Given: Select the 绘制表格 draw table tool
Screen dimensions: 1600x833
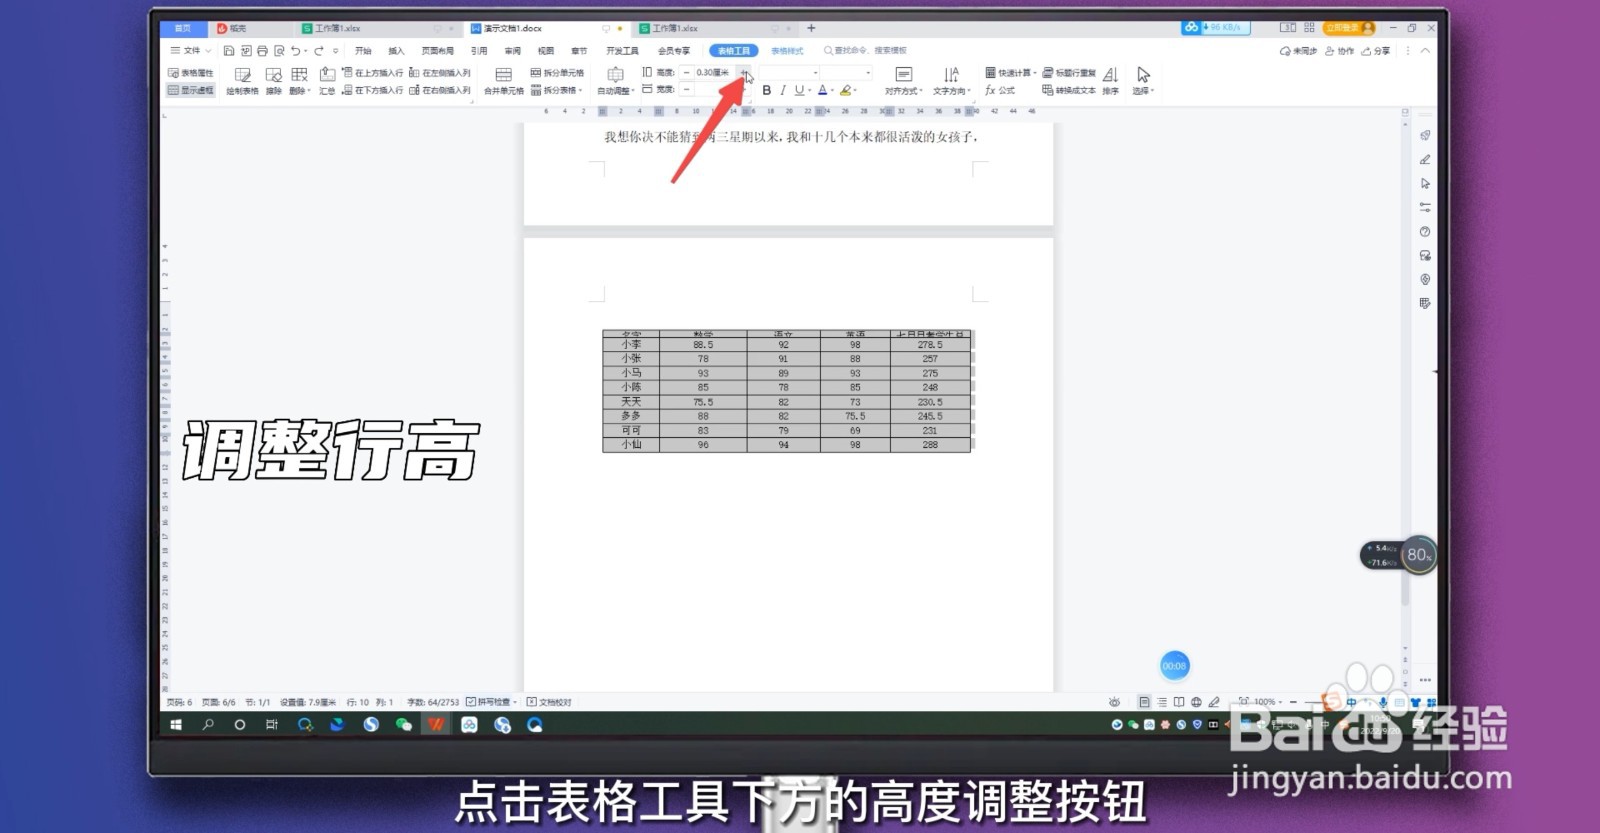Looking at the screenshot, I should [x=242, y=81].
